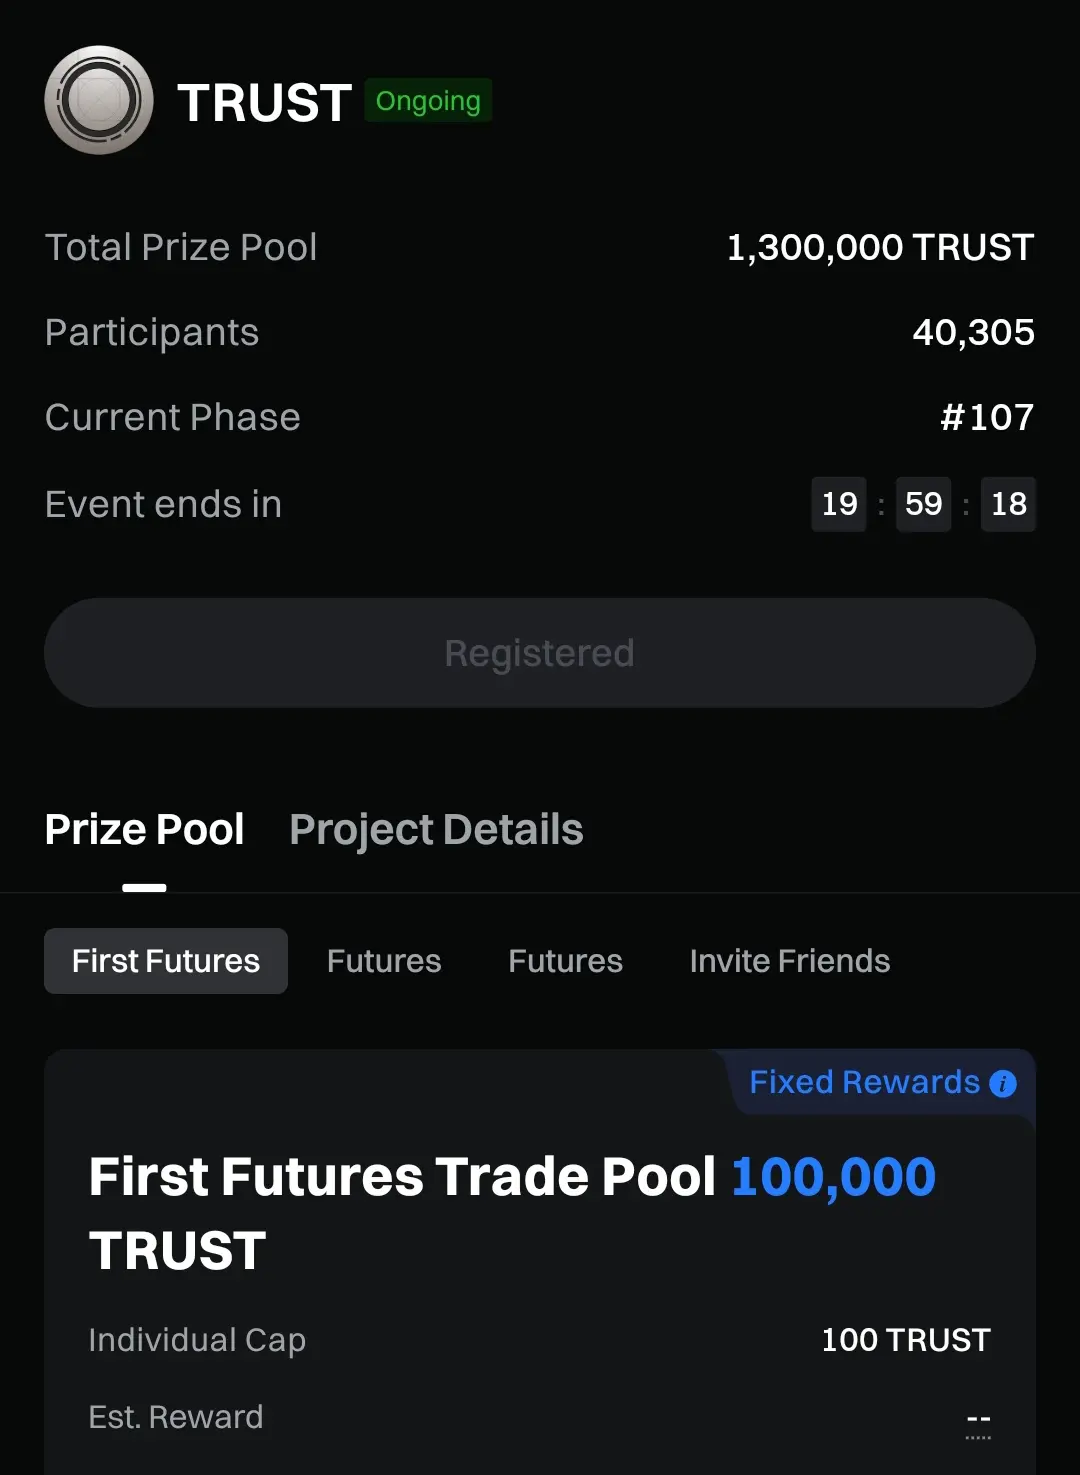Screen dimensions: 1080x1475
Task: Open the Invite Friends tab
Action: (790, 961)
